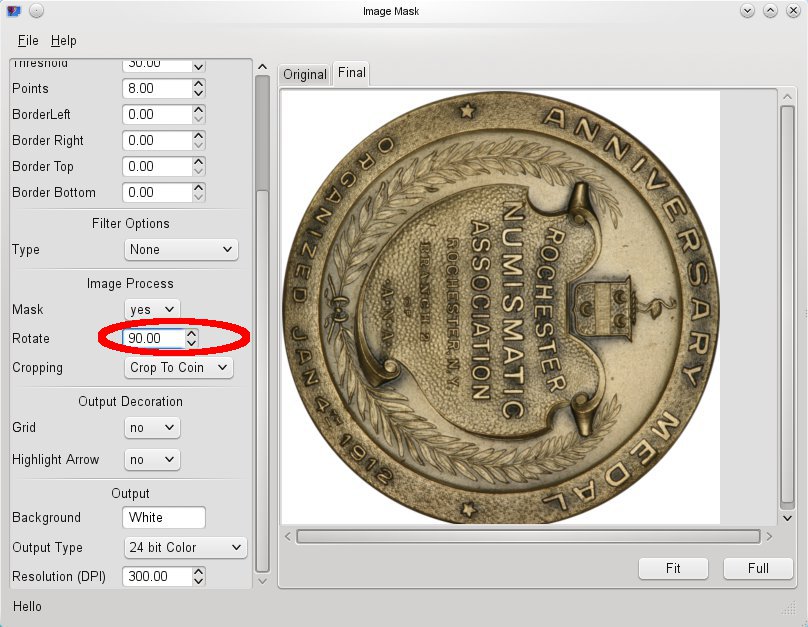Screen dimensions: 808x627
Task: Click the Background color field
Action: [164, 517]
